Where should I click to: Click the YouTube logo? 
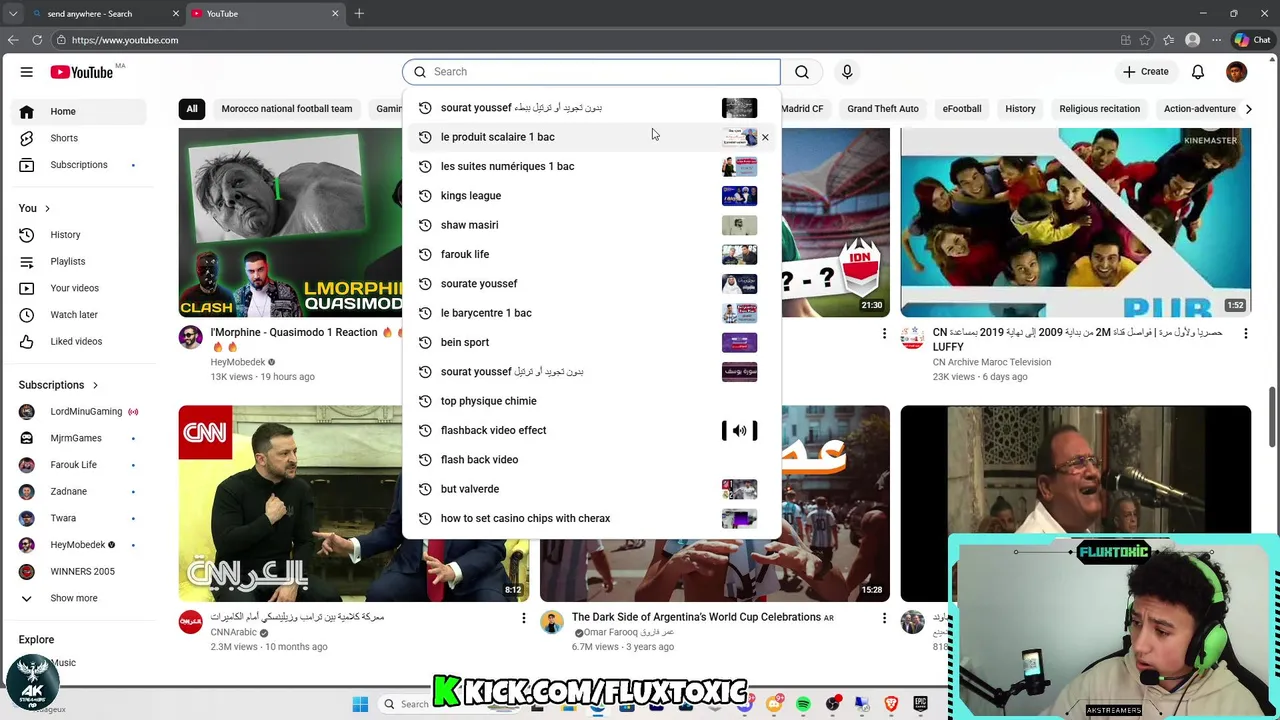(82, 72)
